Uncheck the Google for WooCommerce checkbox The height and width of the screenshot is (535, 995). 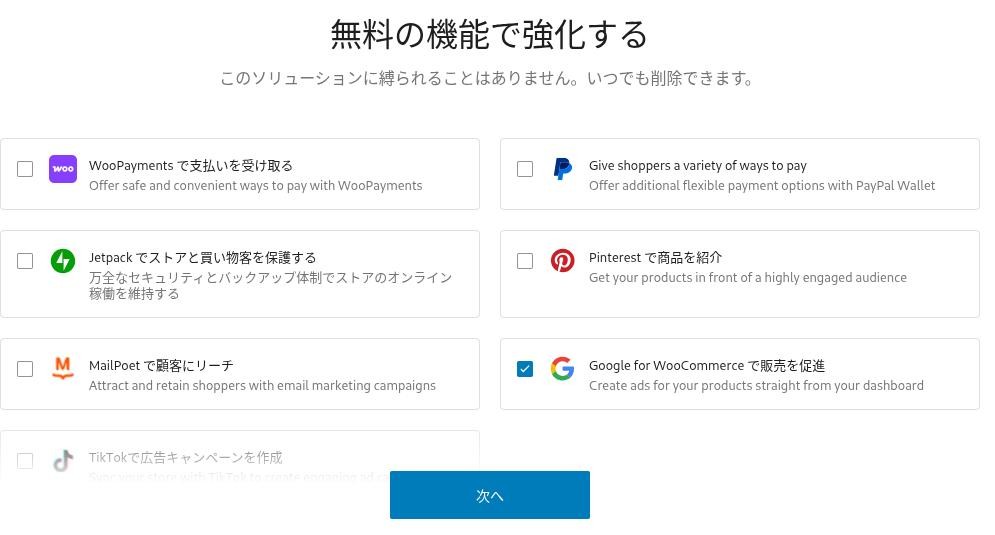pyautogui.click(x=525, y=369)
